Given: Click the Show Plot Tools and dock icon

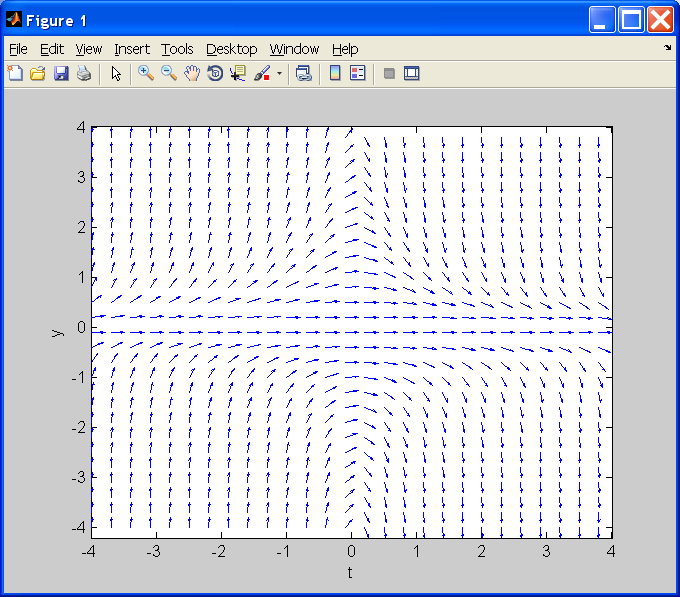Looking at the screenshot, I should click(412, 73).
